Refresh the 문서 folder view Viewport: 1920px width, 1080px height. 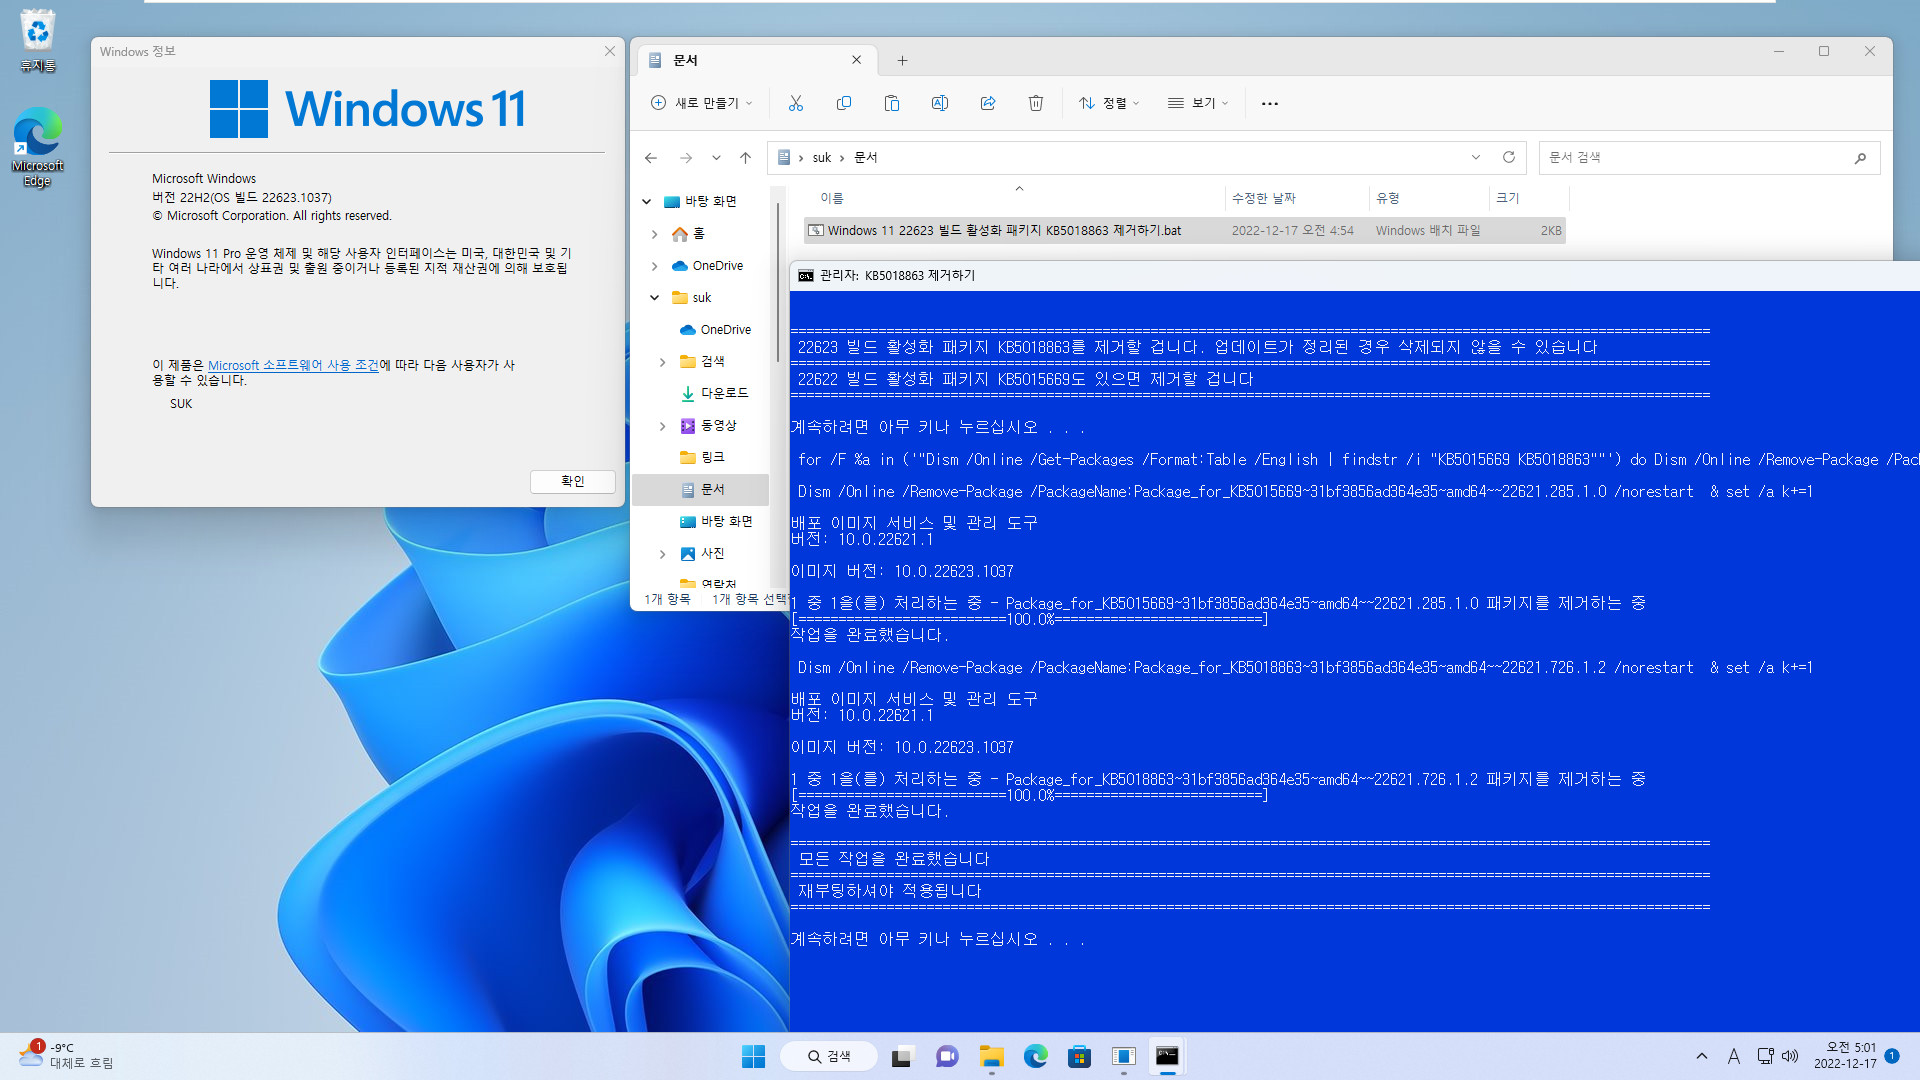tap(1509, 157)
